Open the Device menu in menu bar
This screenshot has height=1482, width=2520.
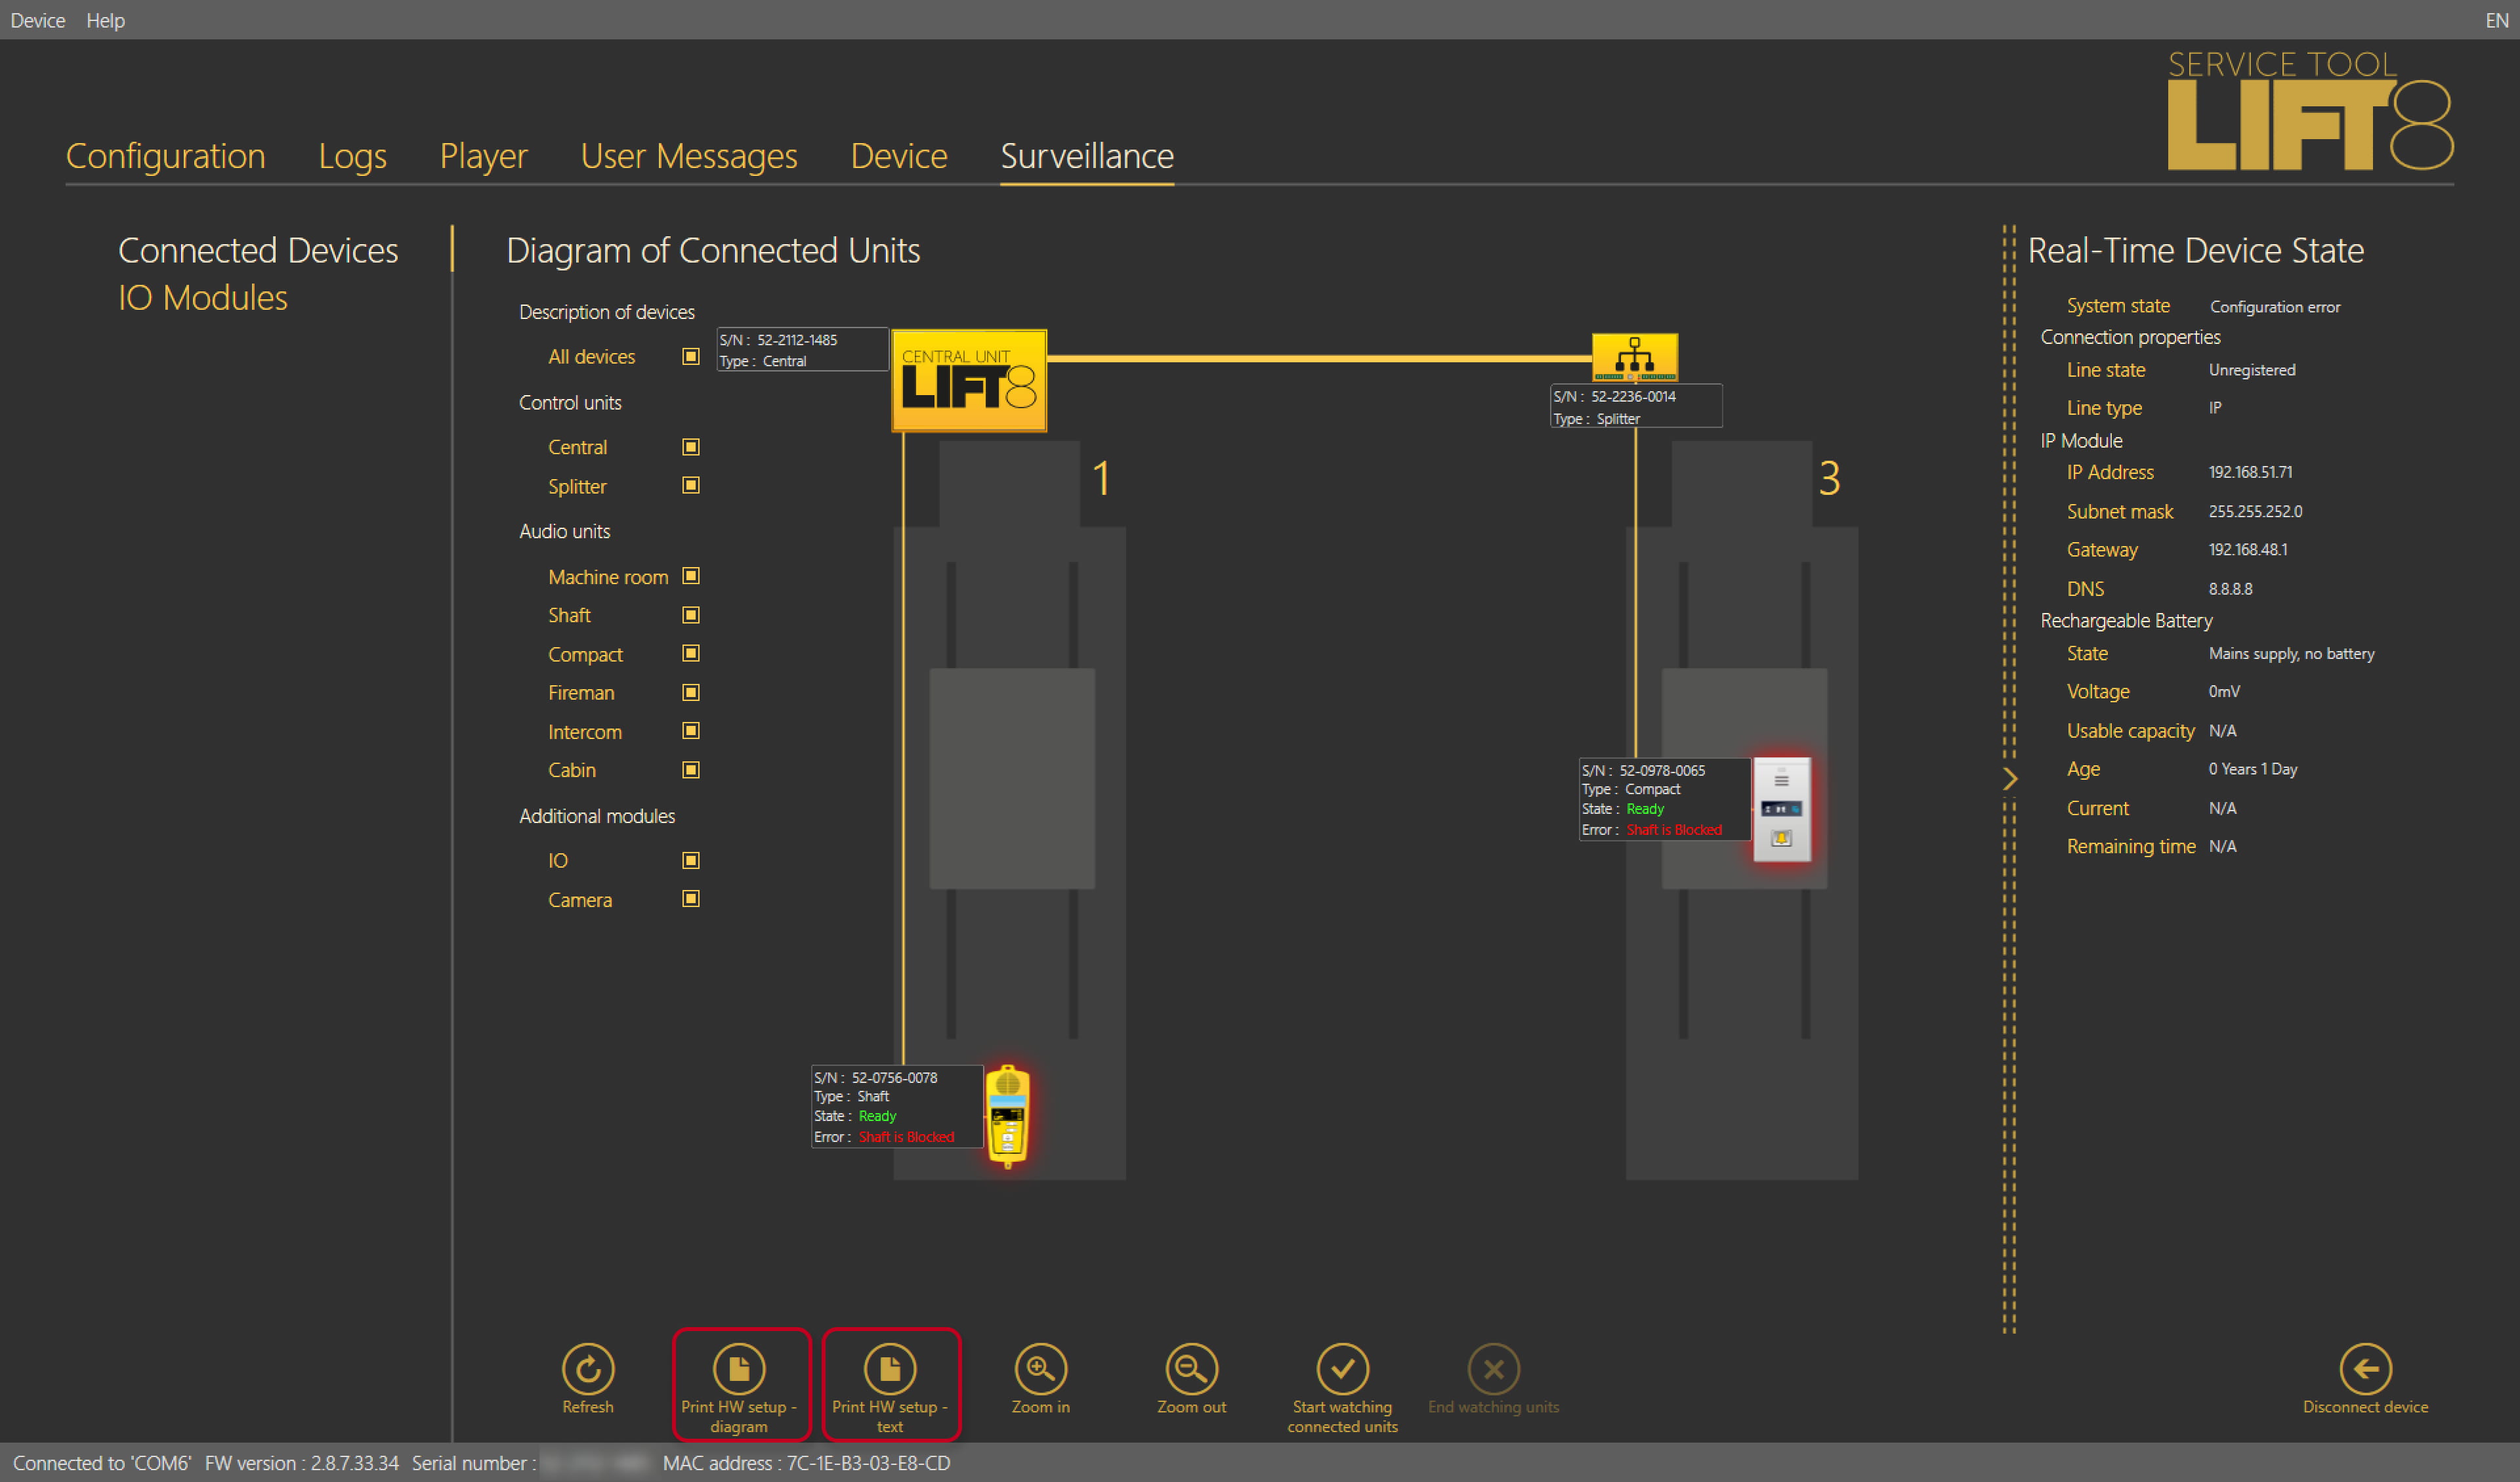click(38, 20)
